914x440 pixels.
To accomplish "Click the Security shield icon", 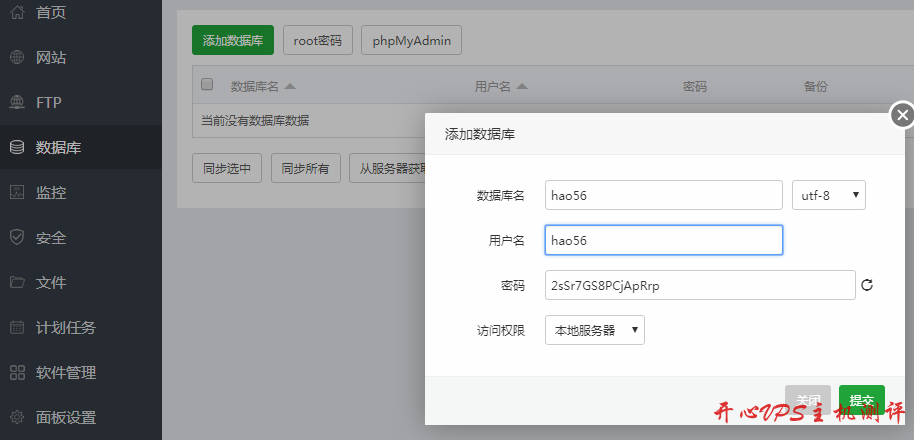I will [x=17, y=238].
